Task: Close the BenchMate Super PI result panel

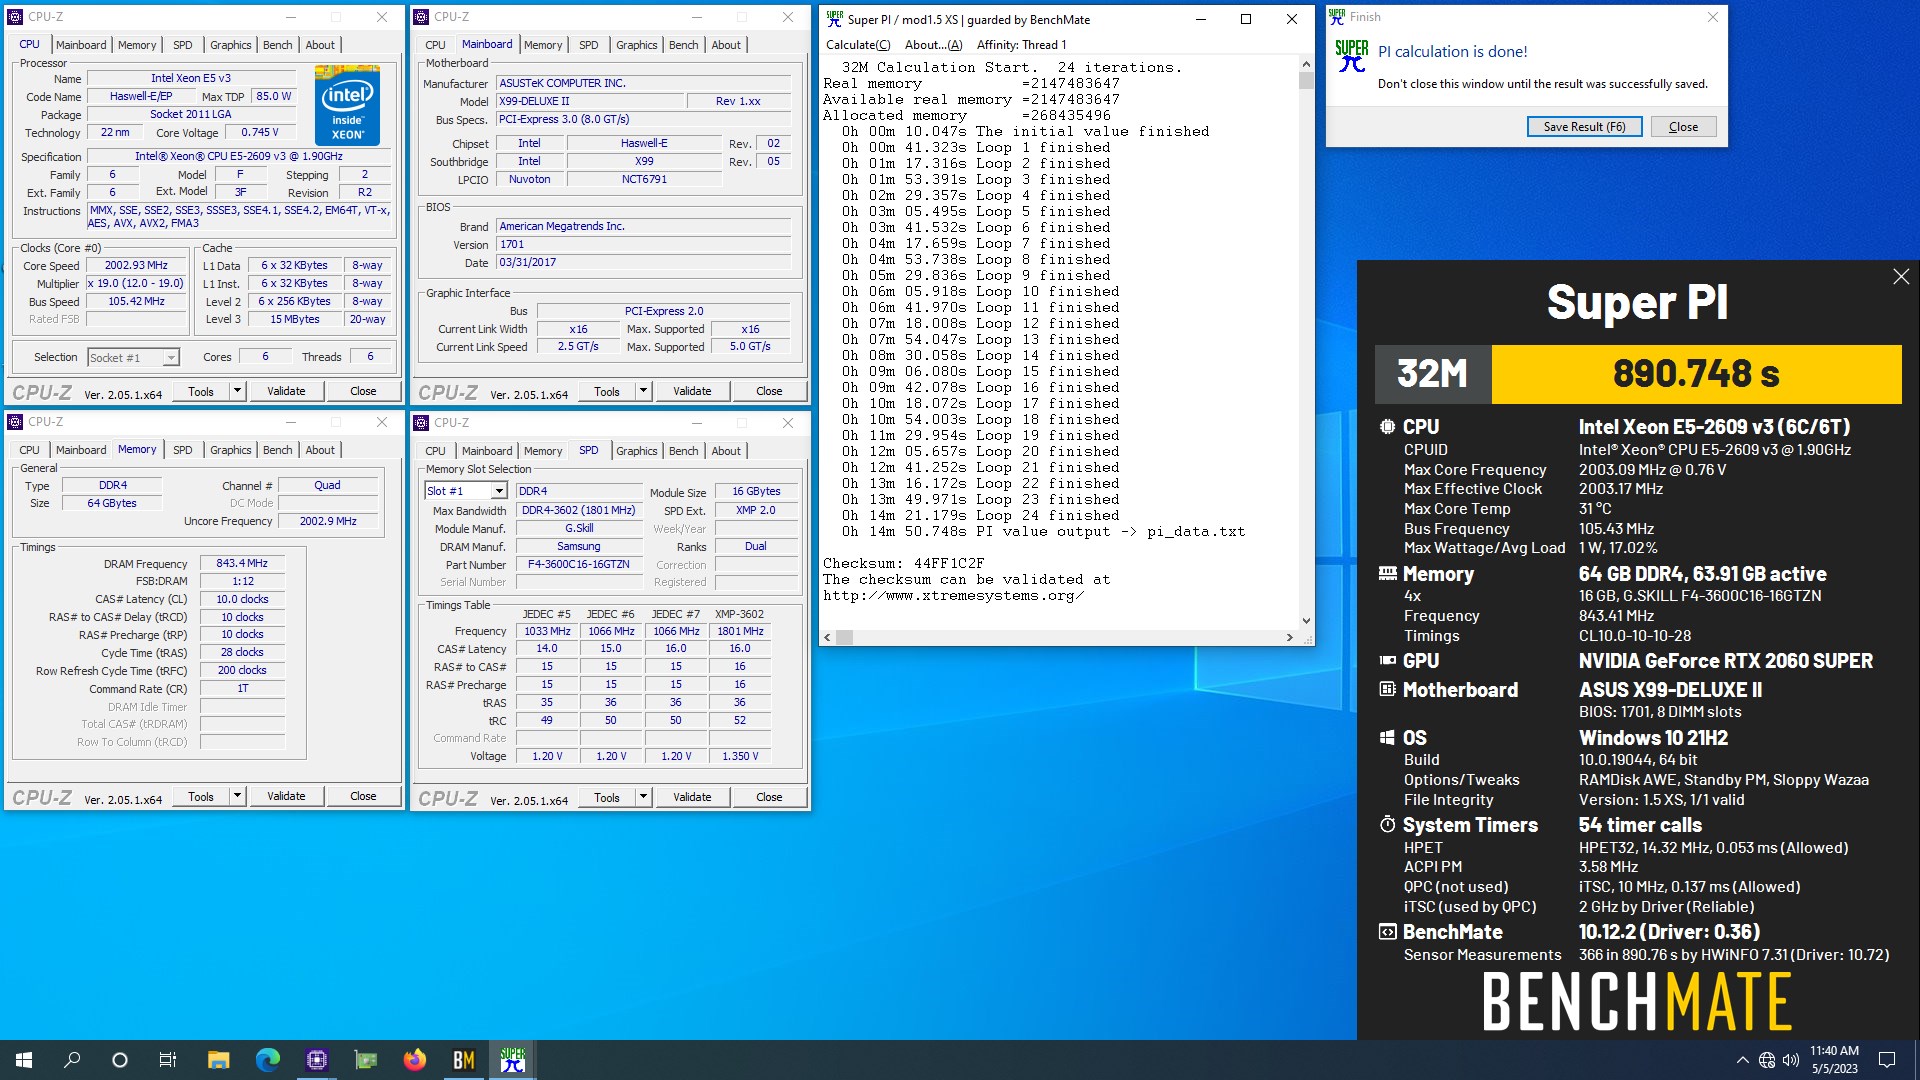Action: pyautogui.click(x=1901, y=277)
